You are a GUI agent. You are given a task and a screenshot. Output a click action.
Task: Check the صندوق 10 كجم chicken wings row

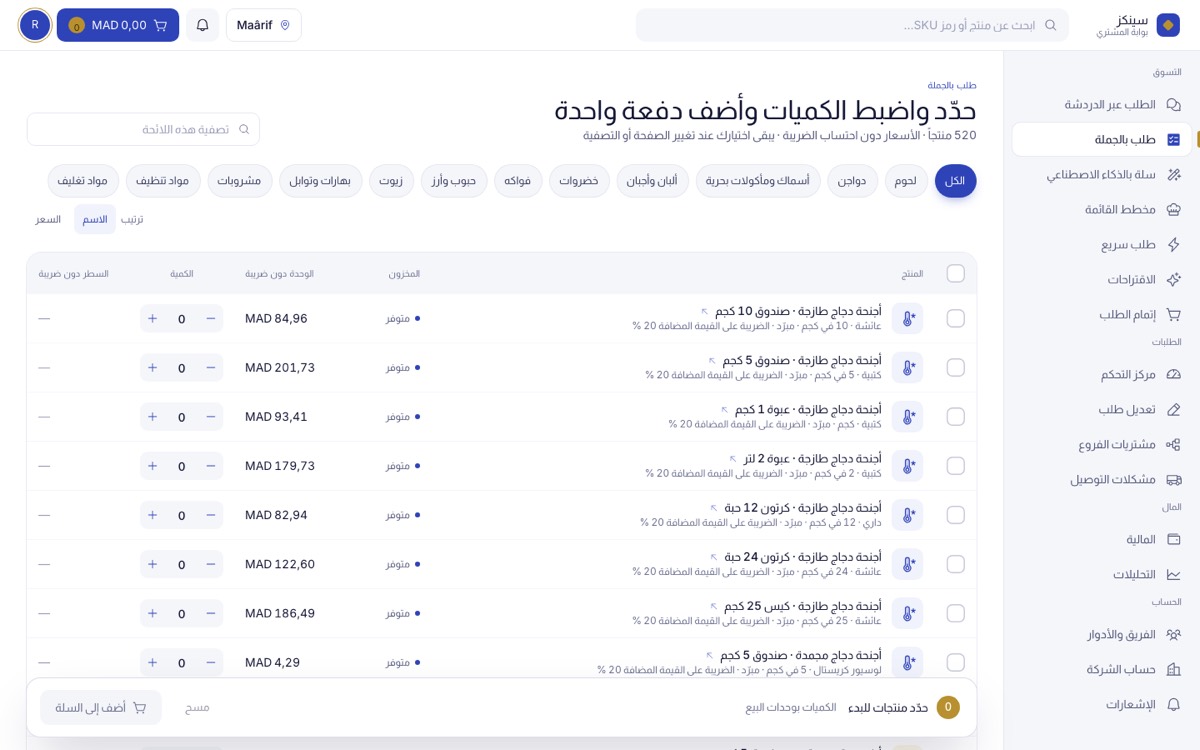tap(956, 318)
